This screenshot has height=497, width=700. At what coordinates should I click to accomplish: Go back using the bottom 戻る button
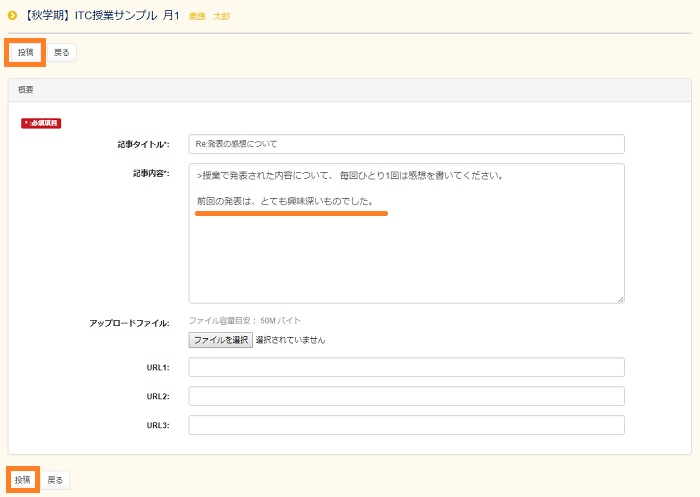(x=55, y=480)
